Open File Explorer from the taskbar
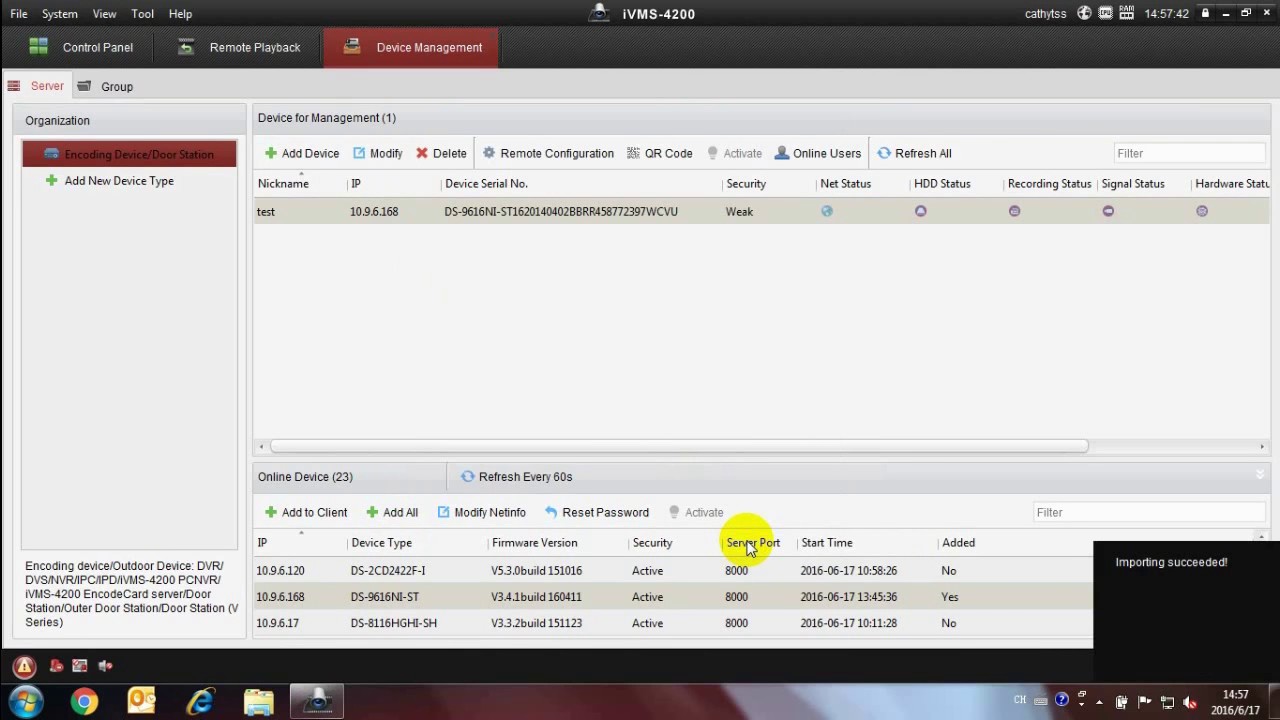Image resolution: width=1280 pixels, height=720 pixels. (259, 702)
